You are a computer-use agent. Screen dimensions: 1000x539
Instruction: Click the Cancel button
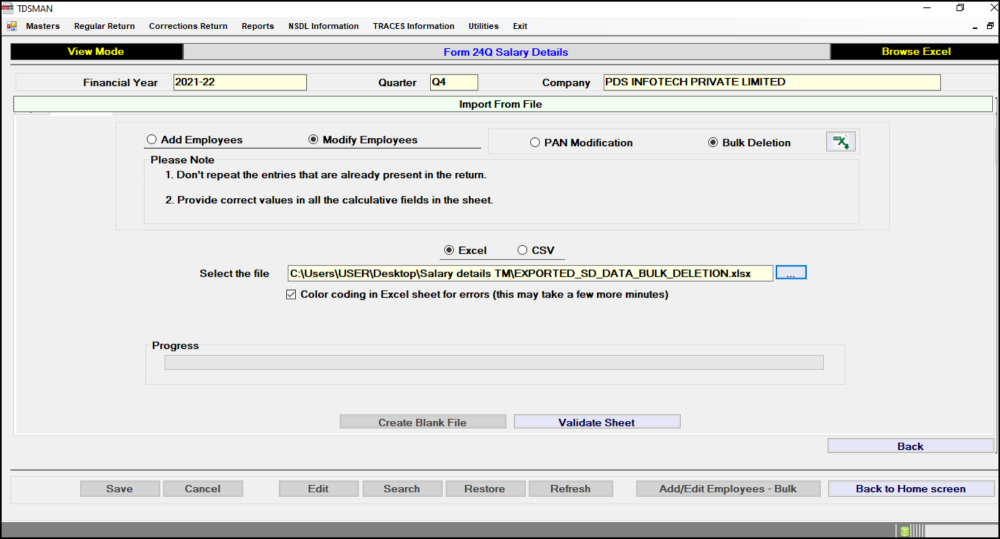pyautogui.click(x=203, y=489)
